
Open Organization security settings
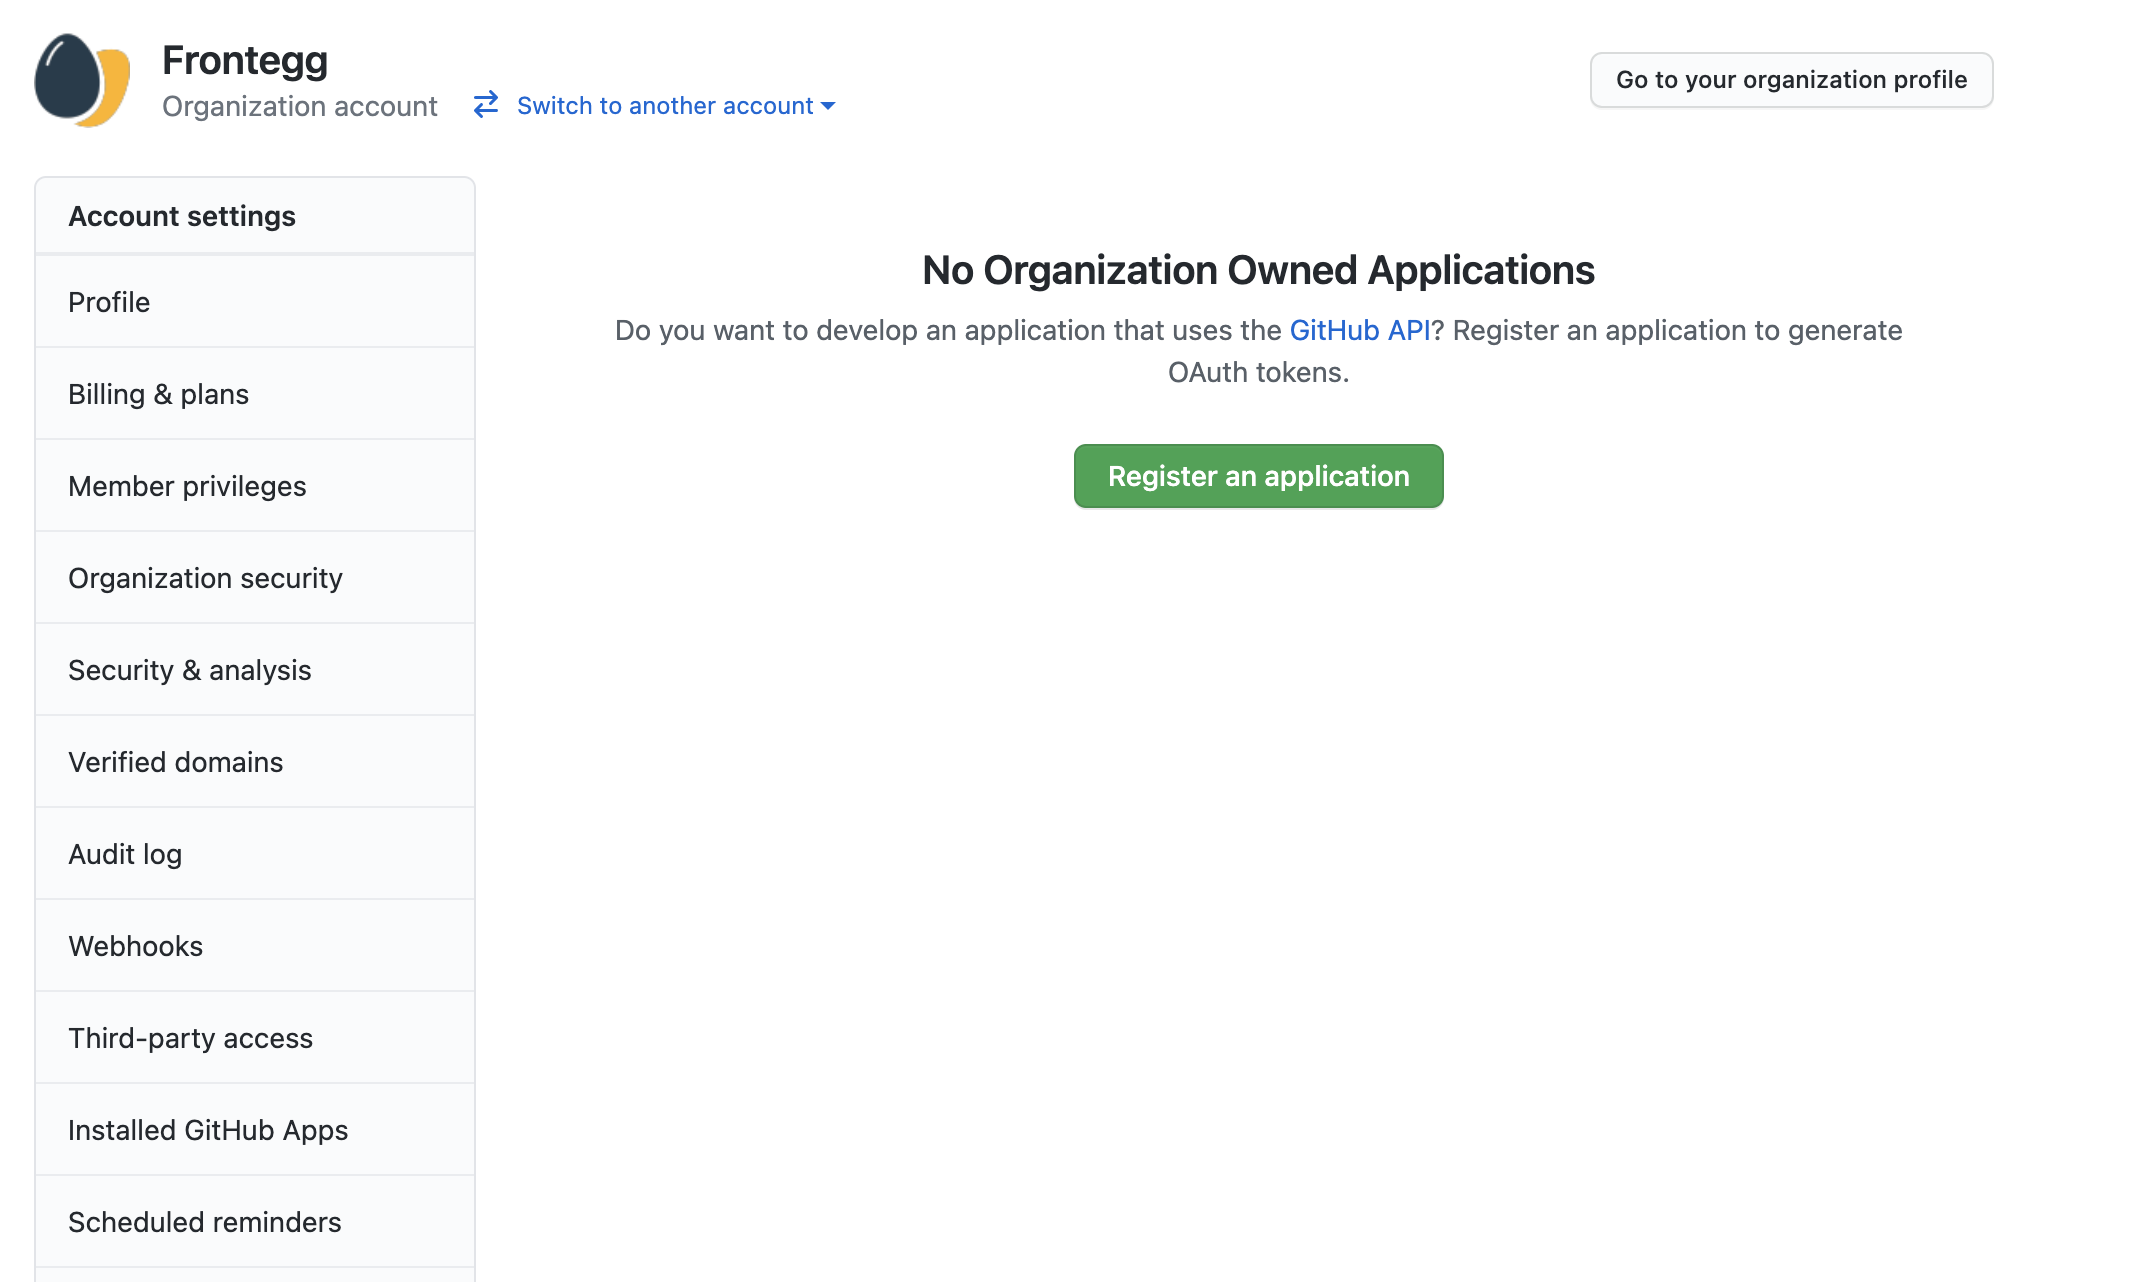click(205, 578)
